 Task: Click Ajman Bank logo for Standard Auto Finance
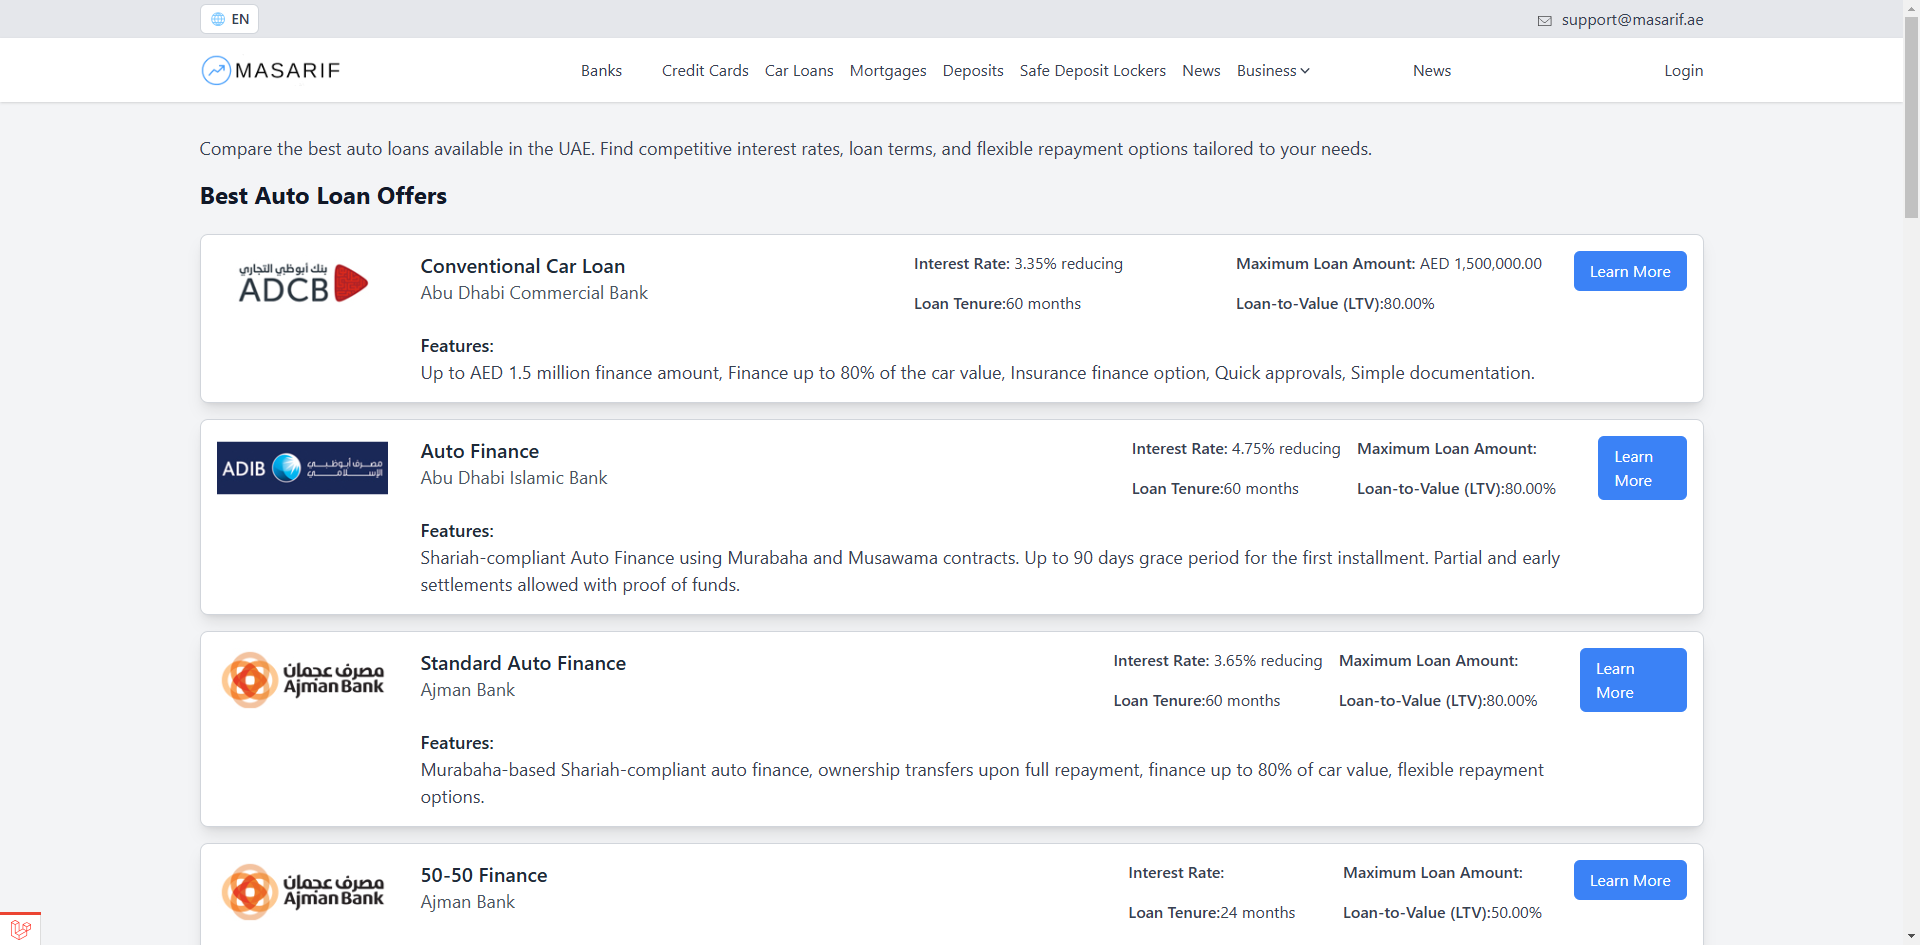coord(302,680)
